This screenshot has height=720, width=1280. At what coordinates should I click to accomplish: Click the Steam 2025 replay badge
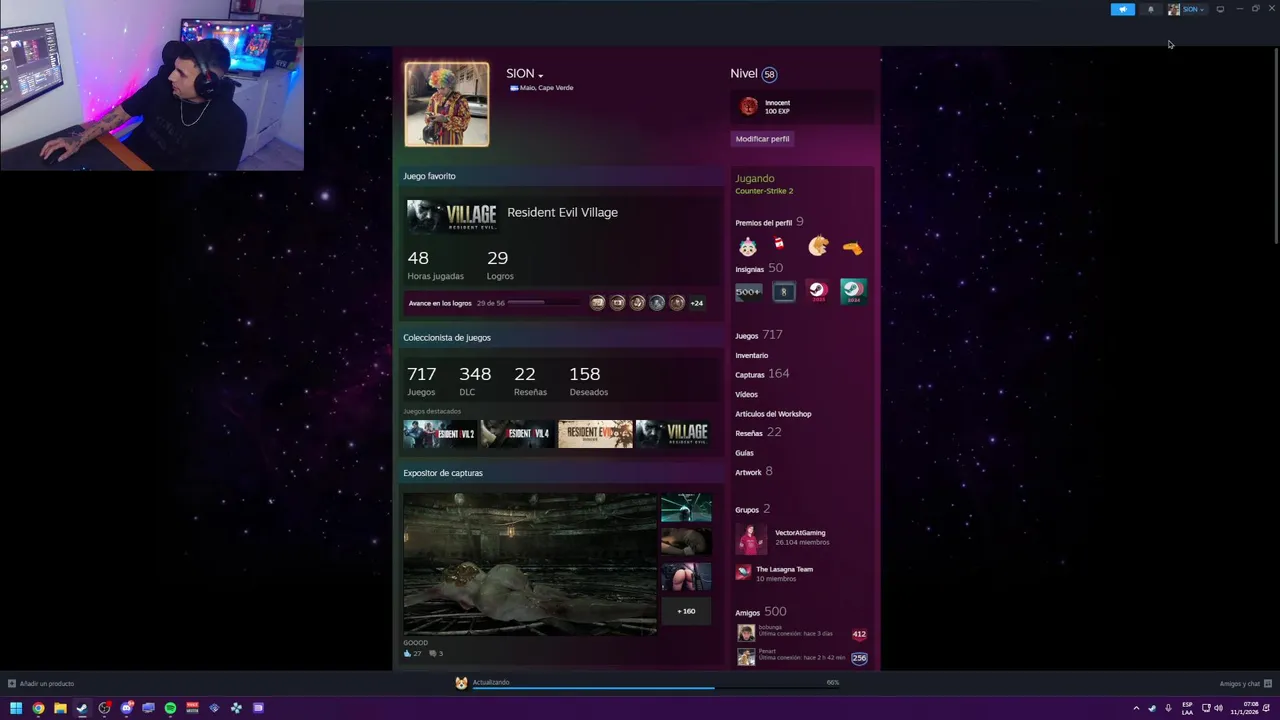click(x=818, y=291)
